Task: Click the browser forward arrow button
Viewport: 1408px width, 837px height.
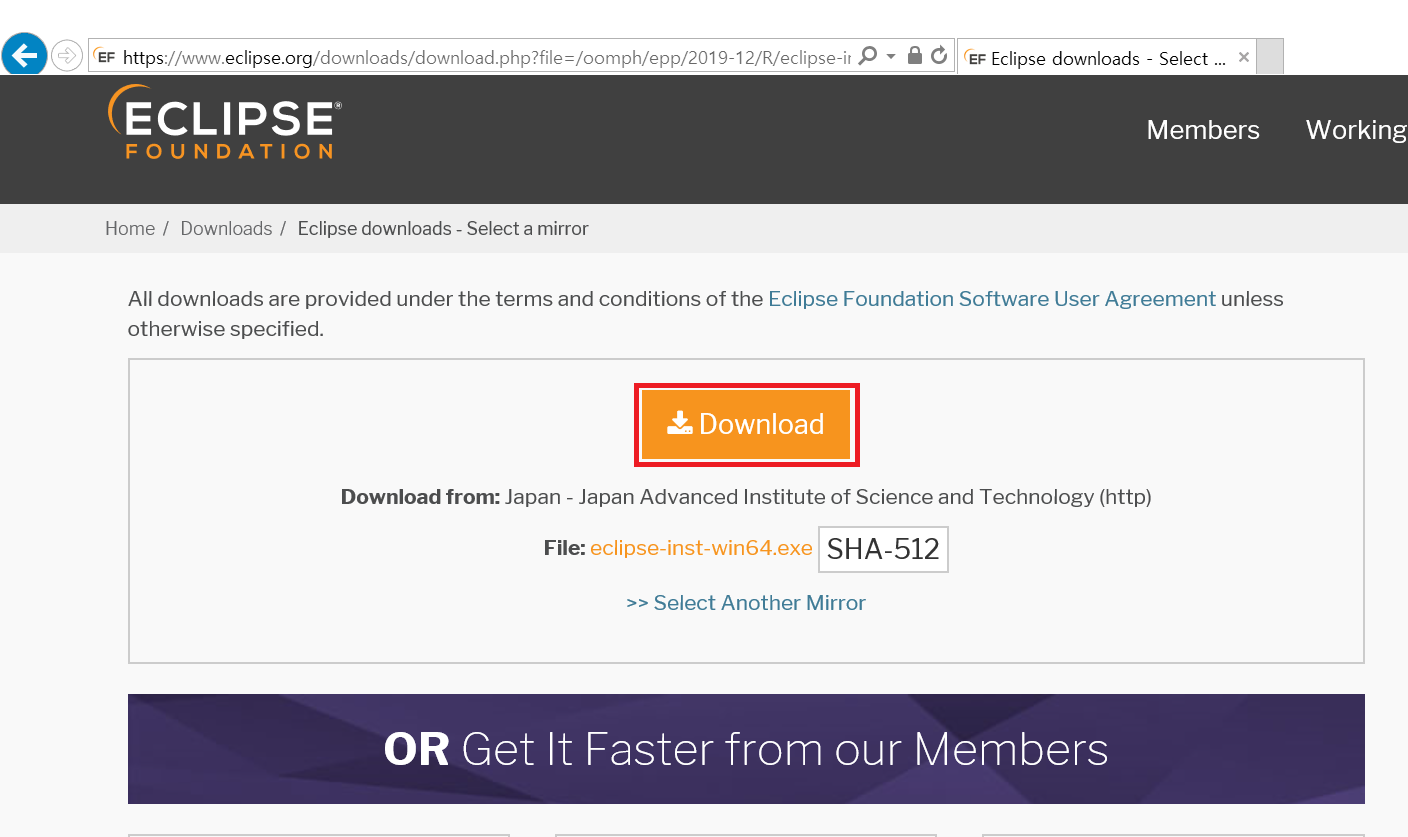Action: pos(66,56)
